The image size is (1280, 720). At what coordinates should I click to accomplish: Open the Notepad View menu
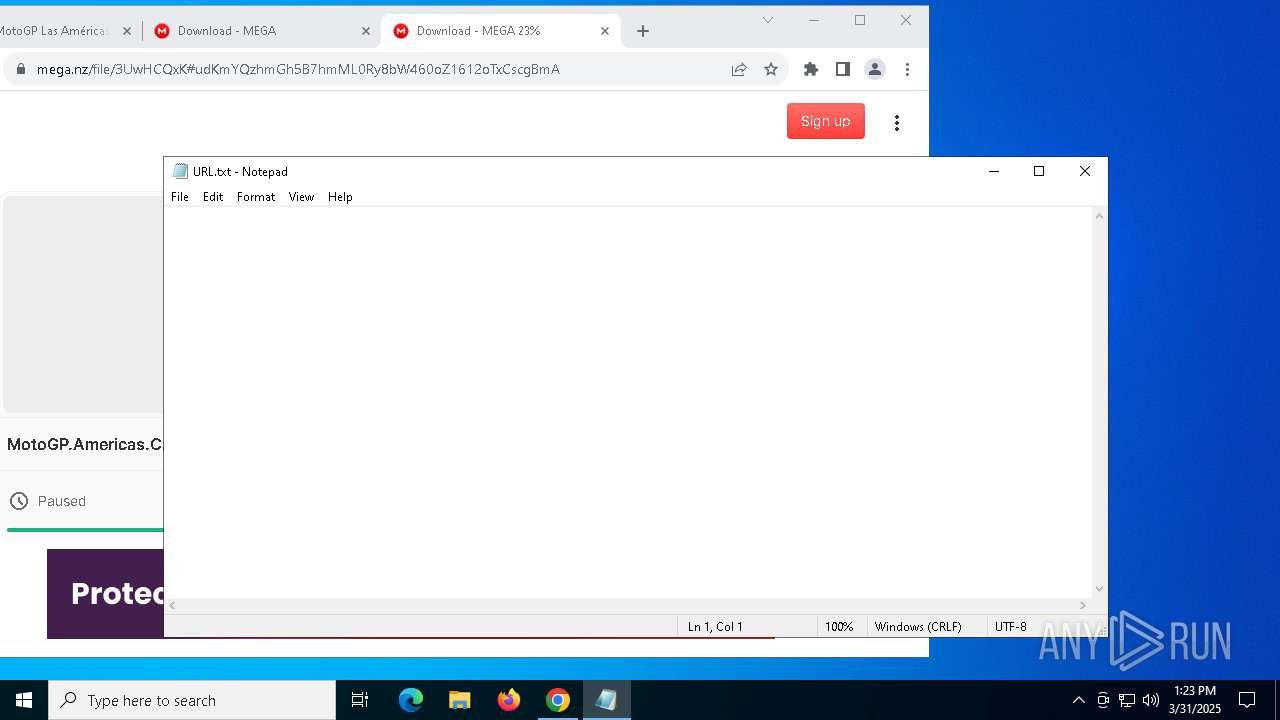tap(301, 197)
